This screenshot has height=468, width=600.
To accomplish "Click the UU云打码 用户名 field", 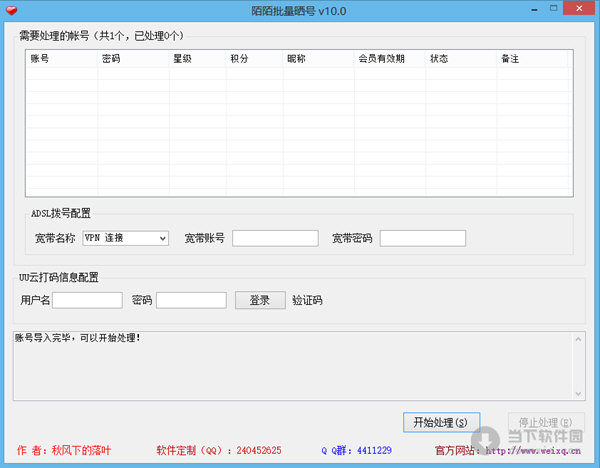I will [x=88, y=300].
